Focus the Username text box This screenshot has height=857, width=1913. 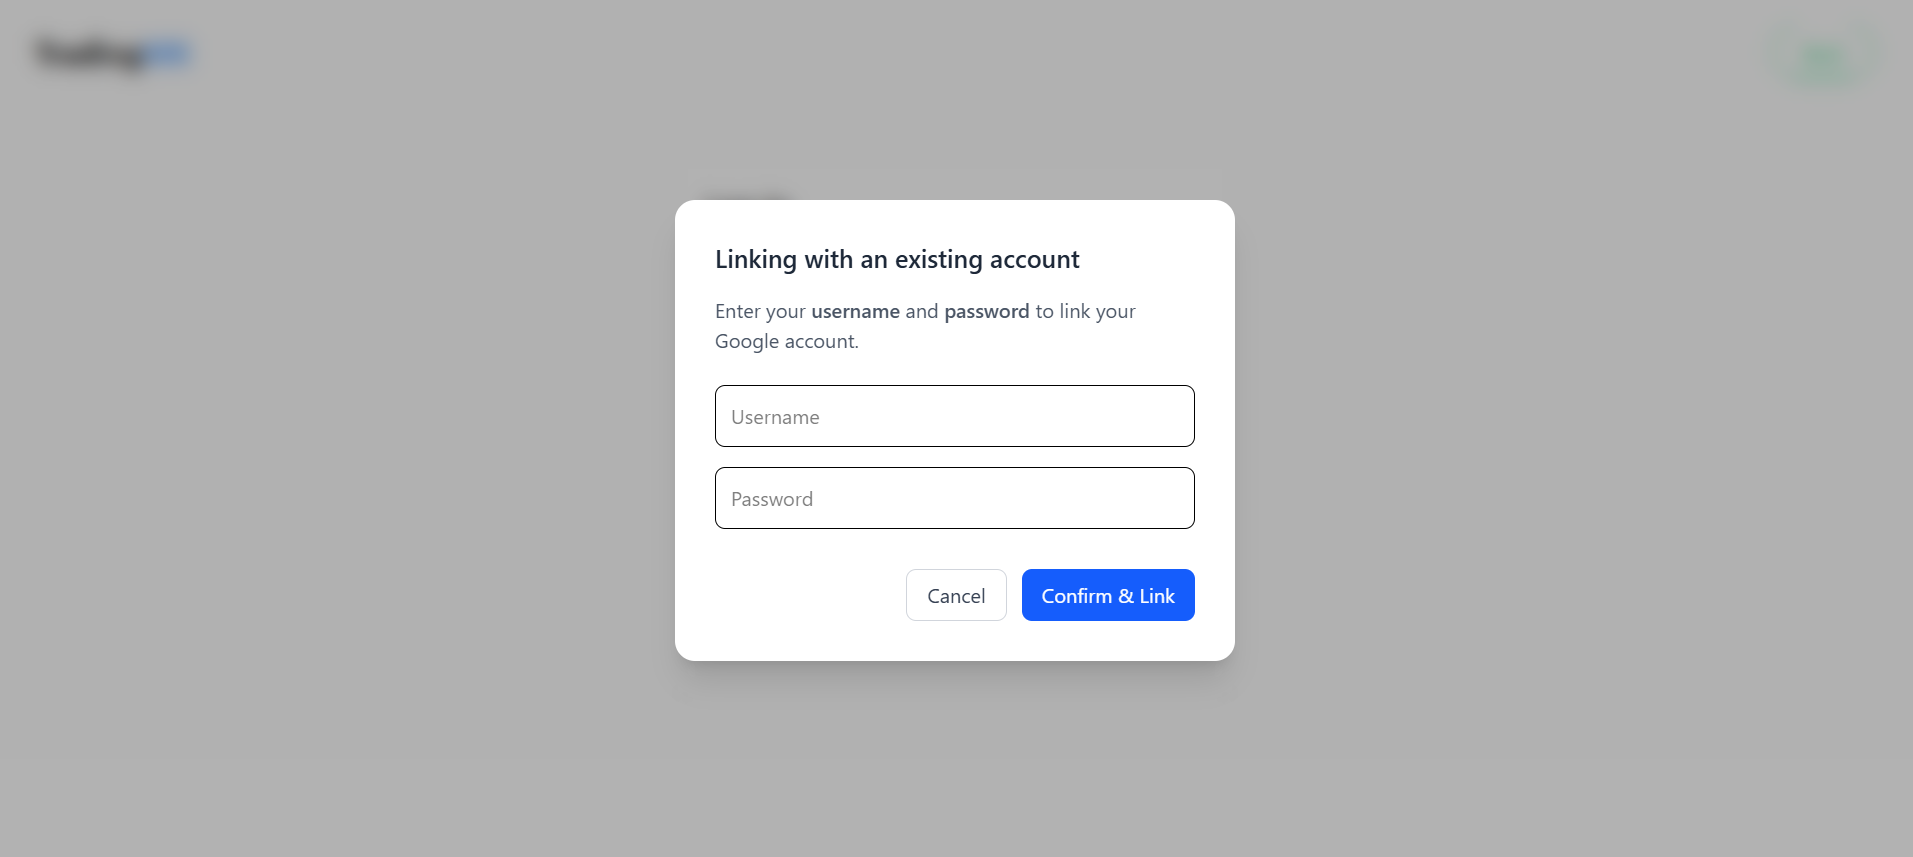954,416
